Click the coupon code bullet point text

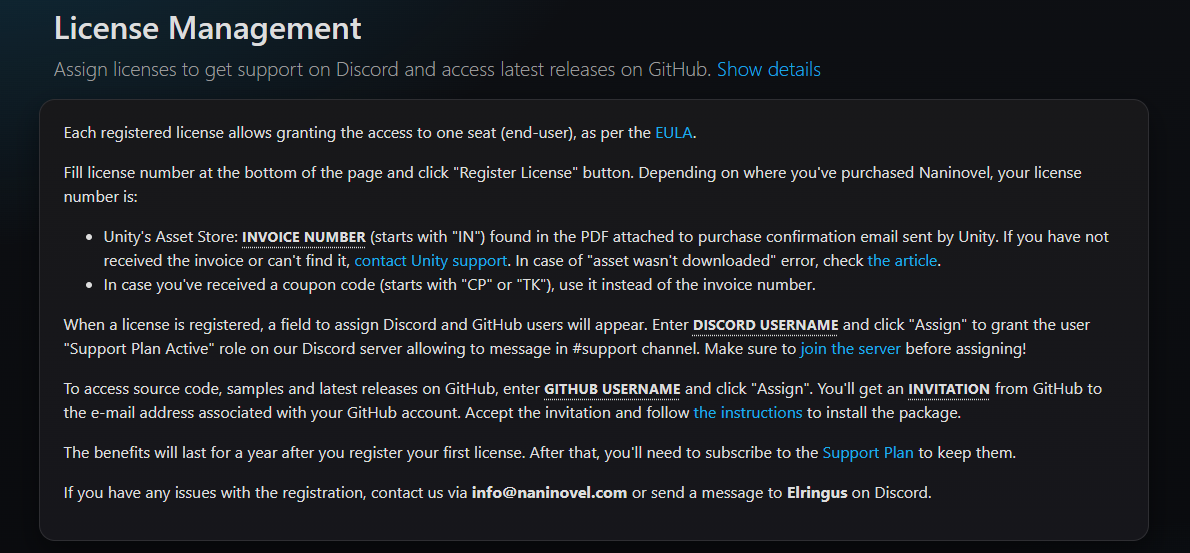pos(460,284)
